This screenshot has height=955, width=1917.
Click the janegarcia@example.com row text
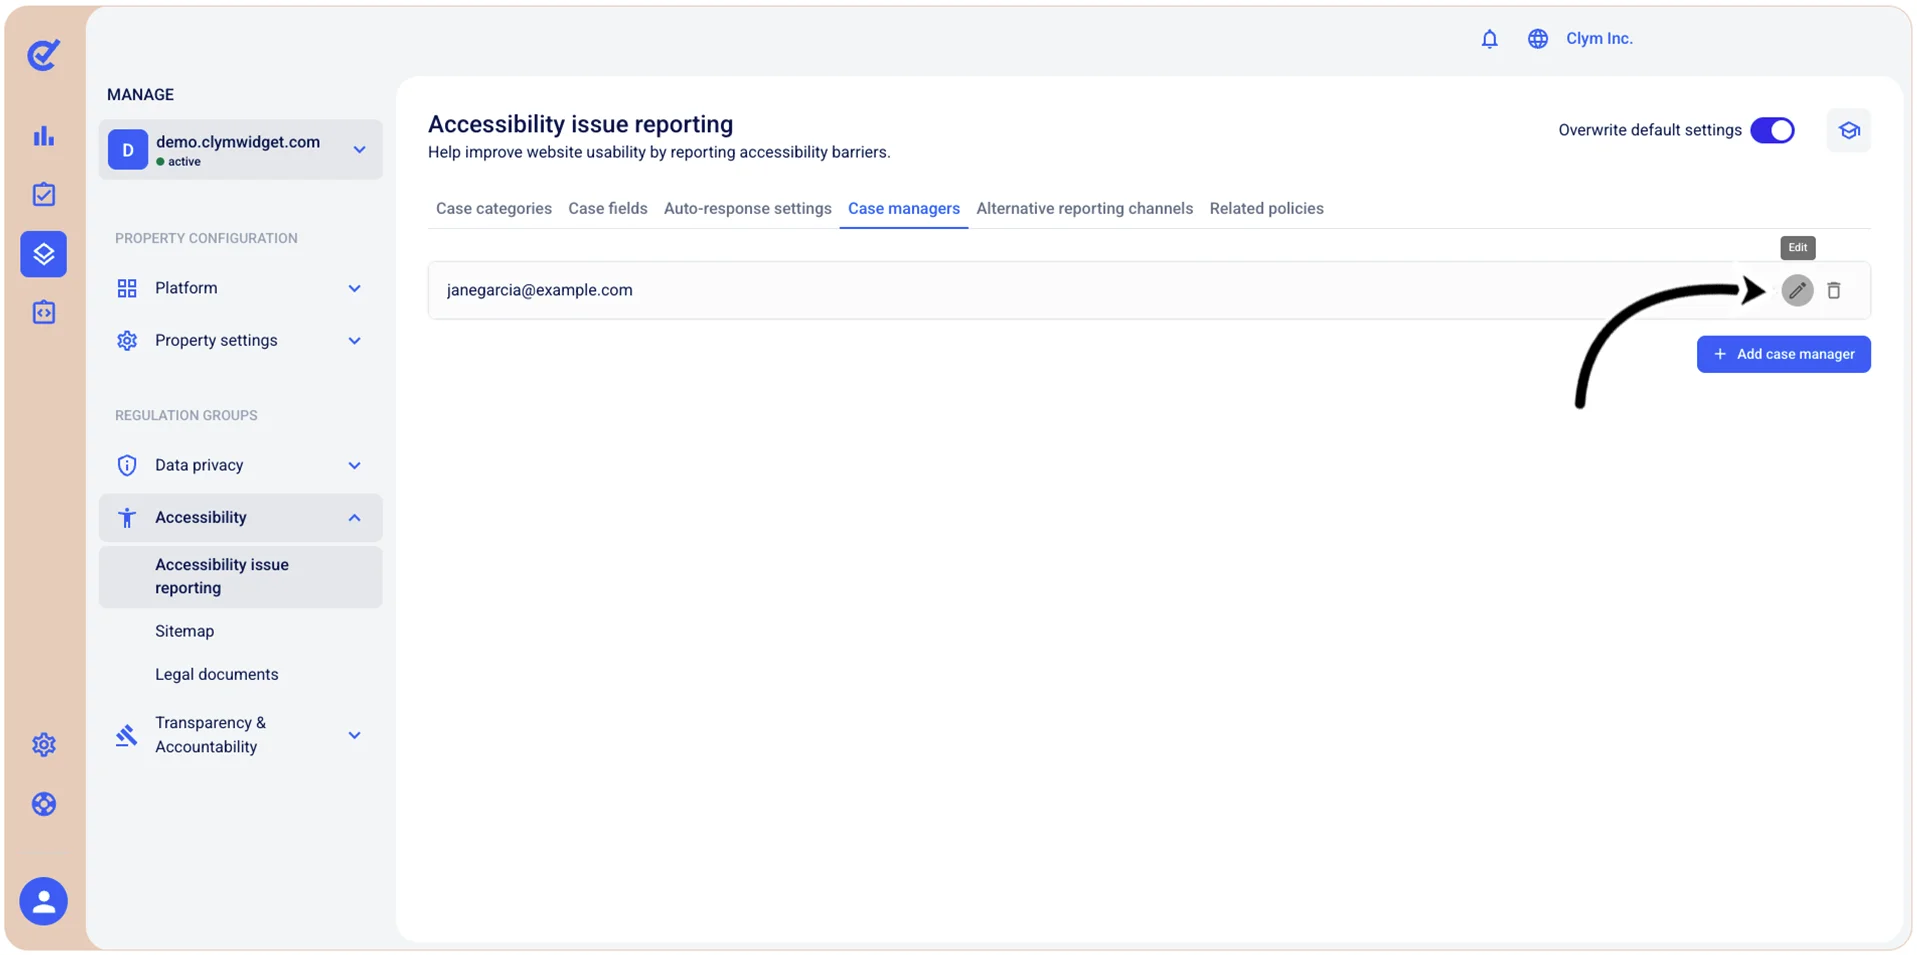point(539,290)
